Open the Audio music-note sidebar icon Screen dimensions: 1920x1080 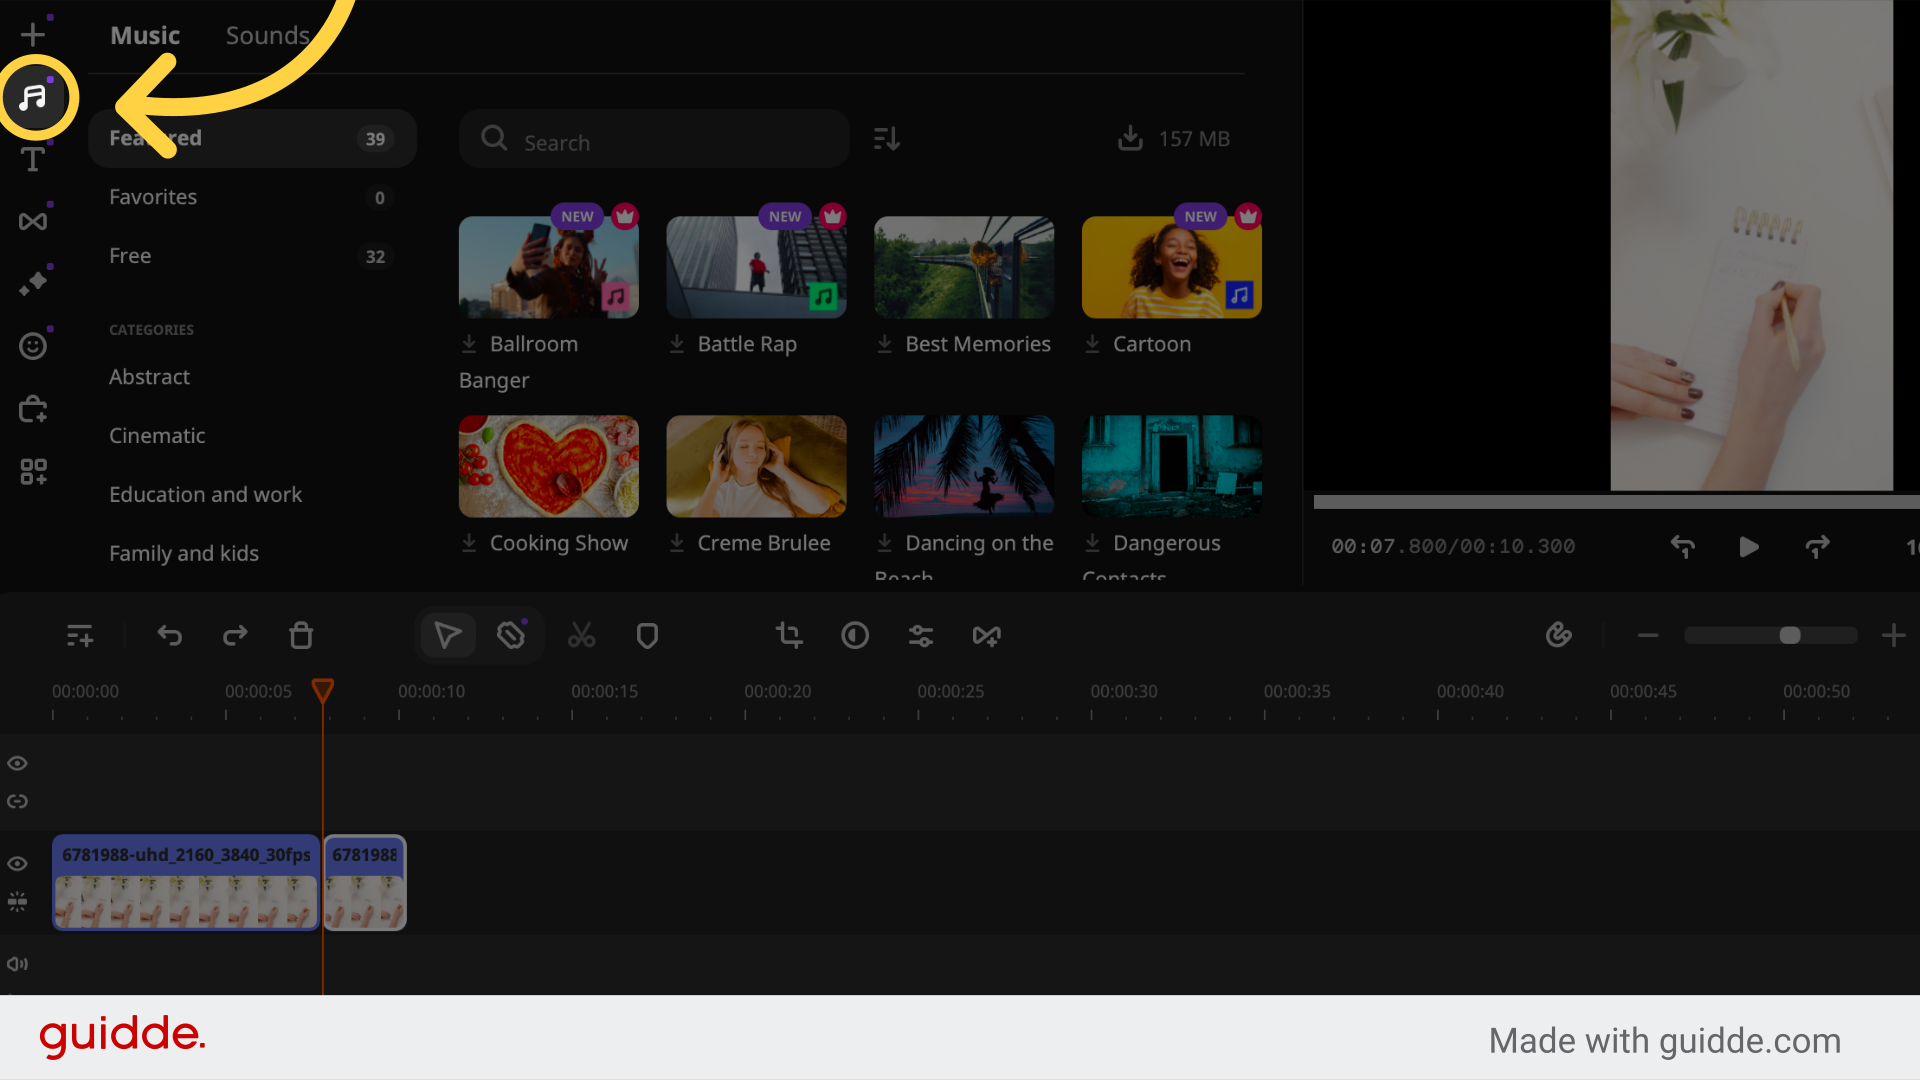[34, 97]
